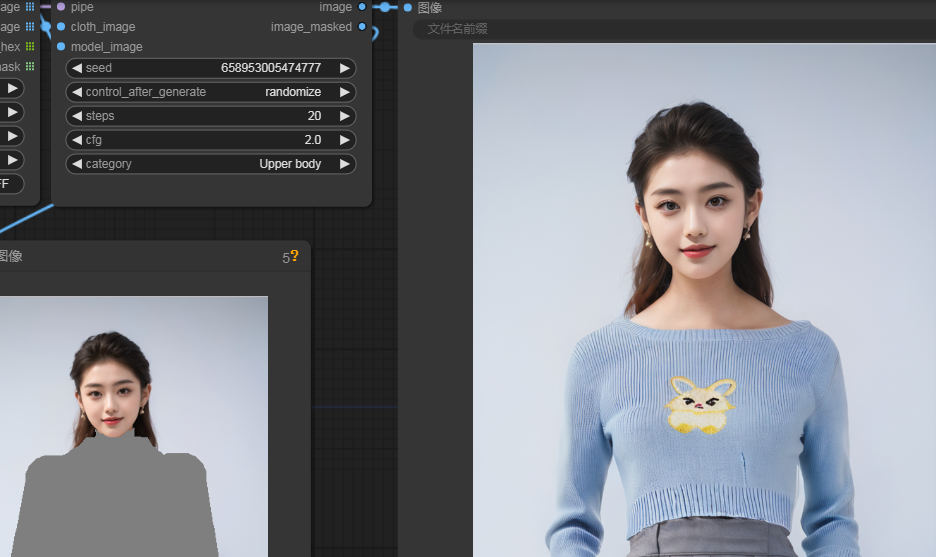Click the green grid icon next to hex

(x=30, y=47)
